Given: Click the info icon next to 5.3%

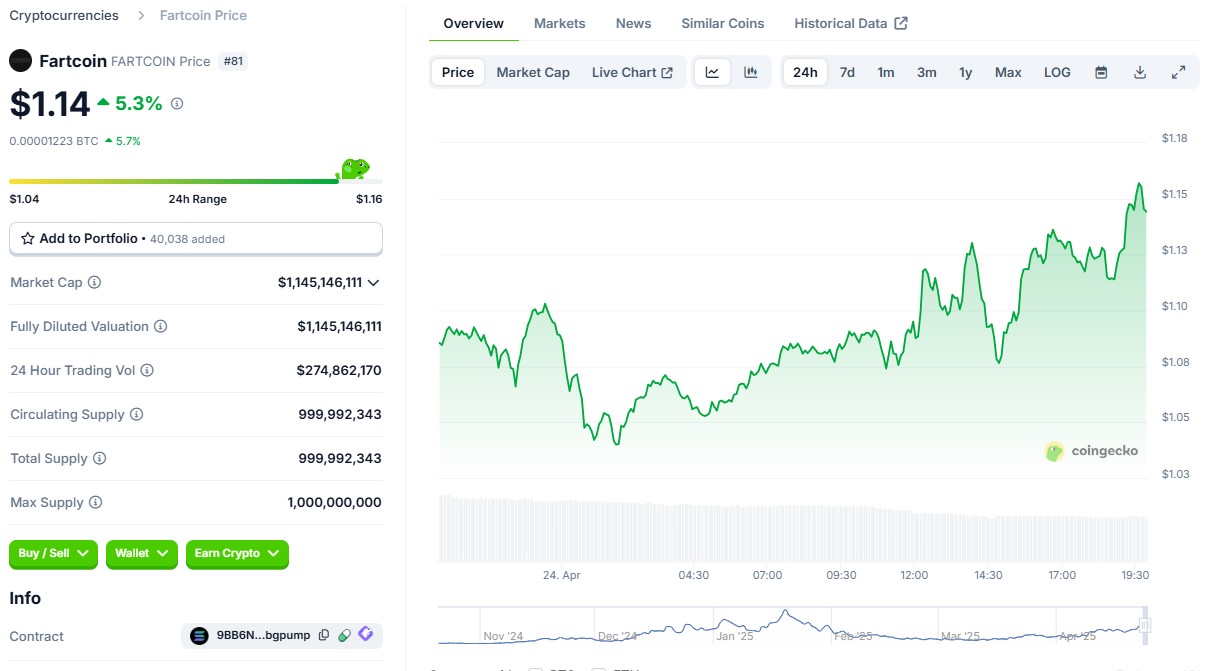Looking at the screenshot, I should 177,104.
